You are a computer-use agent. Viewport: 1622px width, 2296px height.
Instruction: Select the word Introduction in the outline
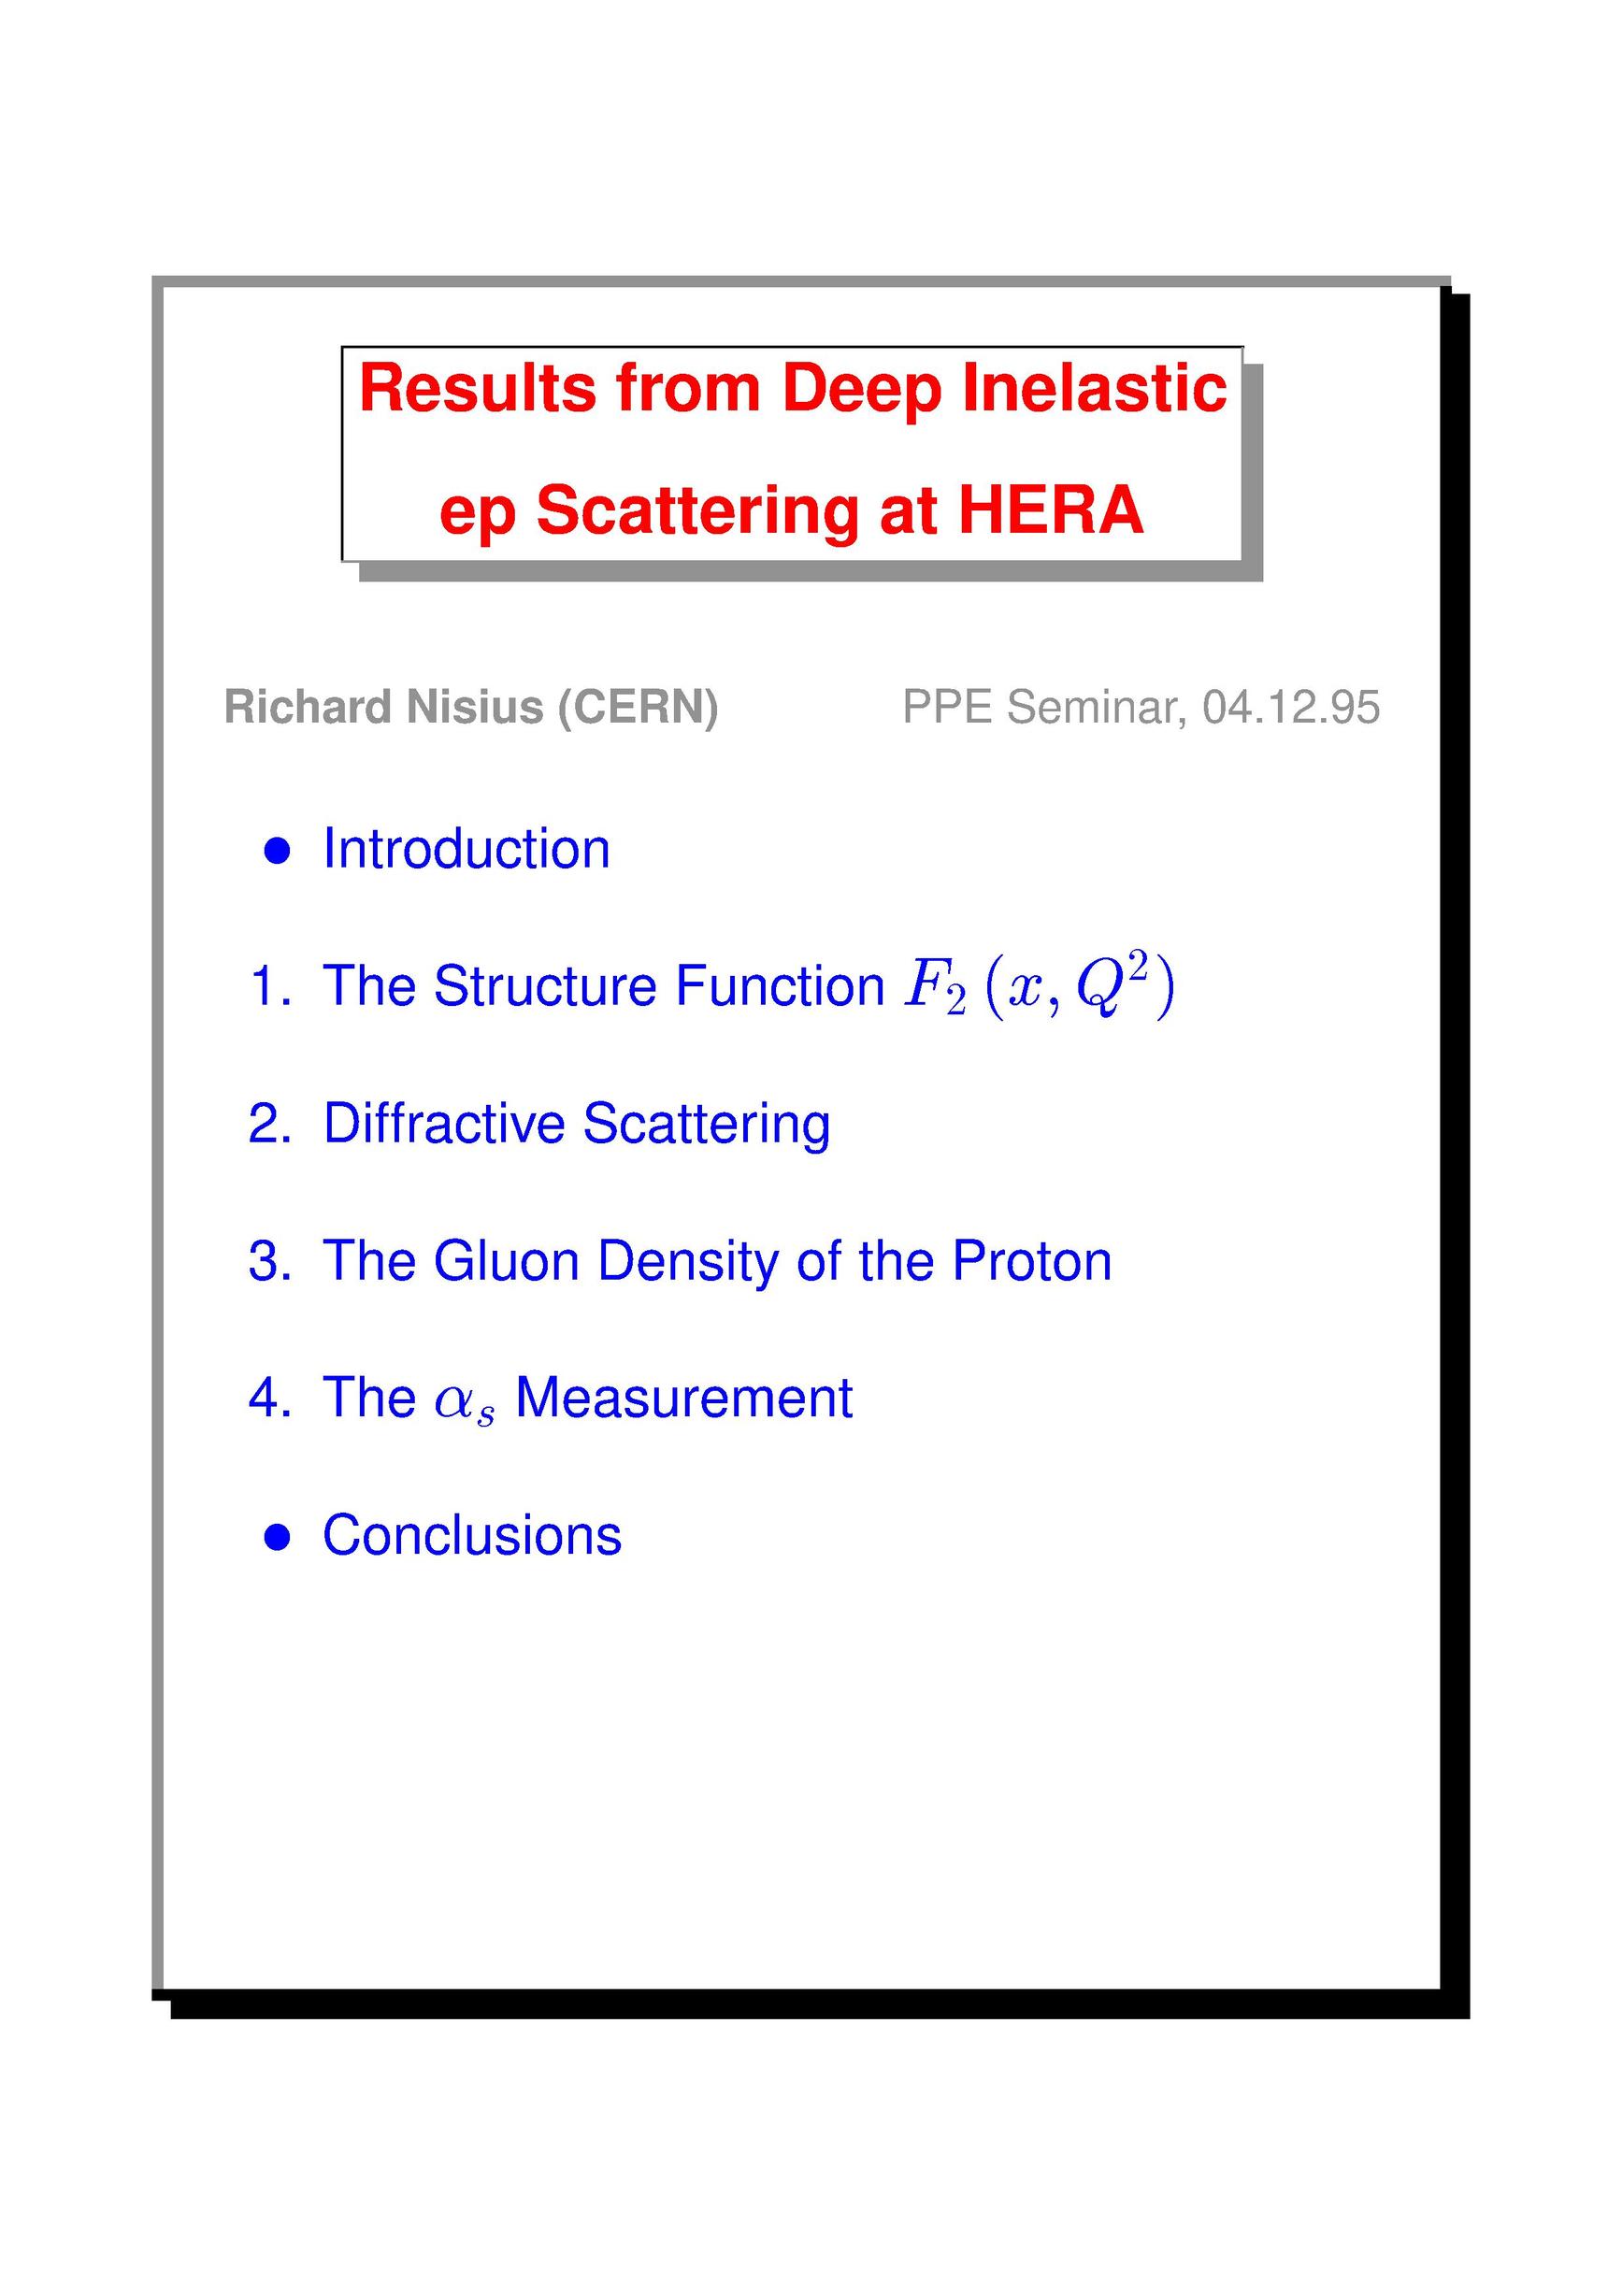(x=466, y=849)
